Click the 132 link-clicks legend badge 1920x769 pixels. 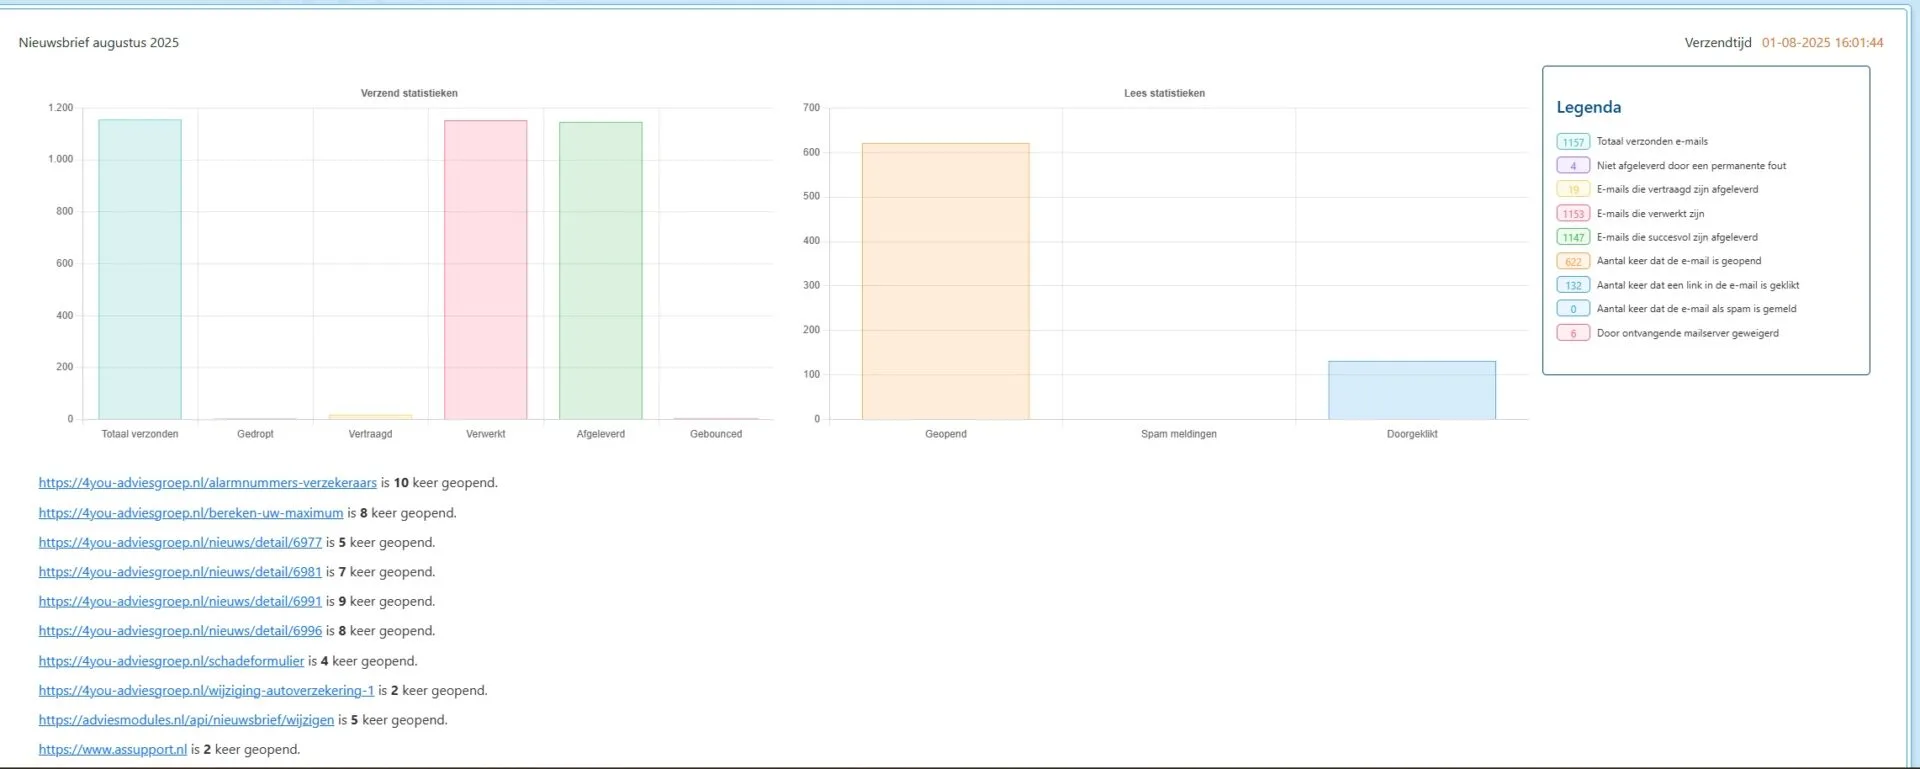[1573, 286]
